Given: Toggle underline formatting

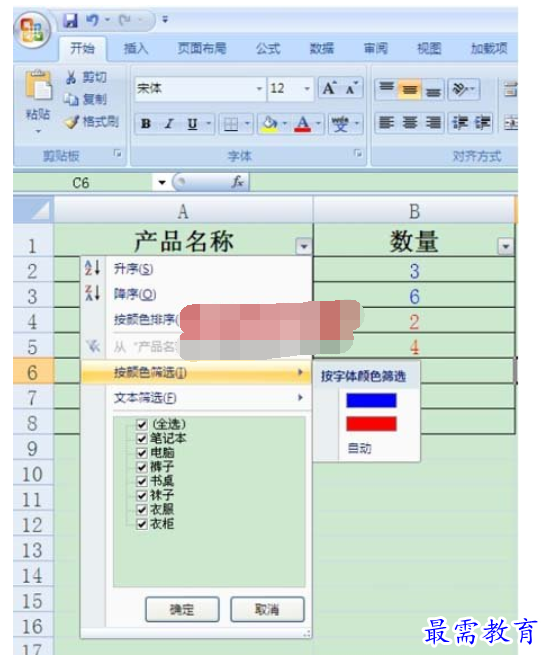Looking at the screenshot, I should (192, 124).
